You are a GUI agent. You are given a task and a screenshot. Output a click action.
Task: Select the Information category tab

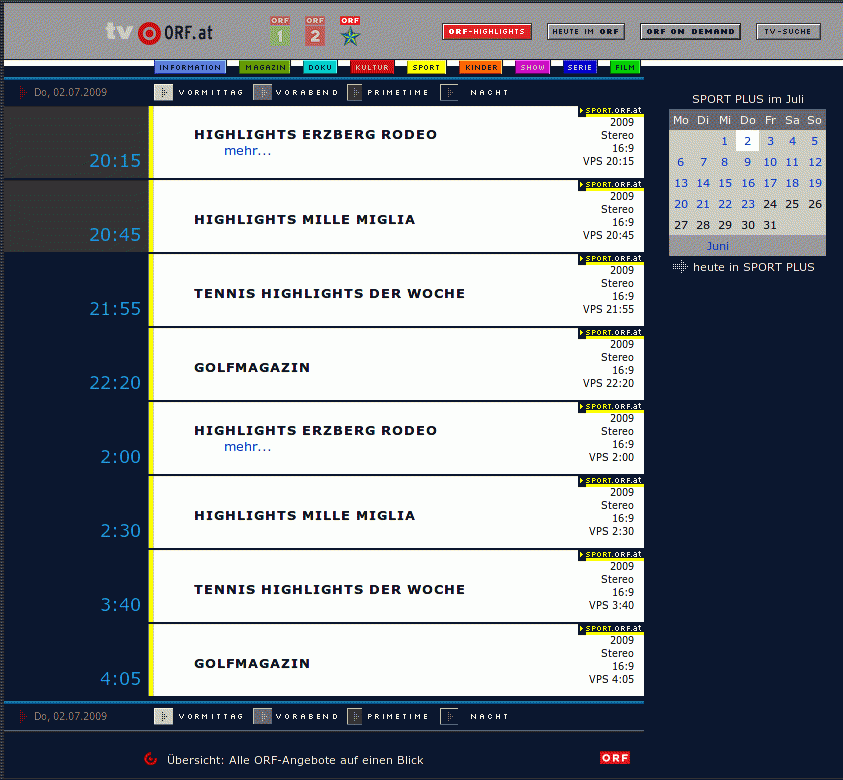point(190,67)
